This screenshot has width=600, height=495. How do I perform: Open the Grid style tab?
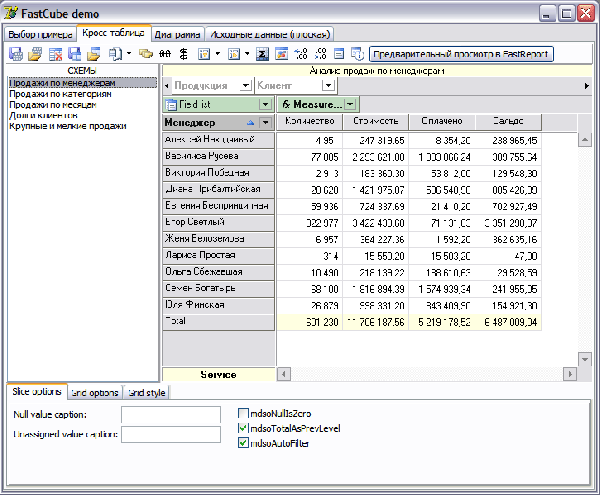click(x=145, y=392)
